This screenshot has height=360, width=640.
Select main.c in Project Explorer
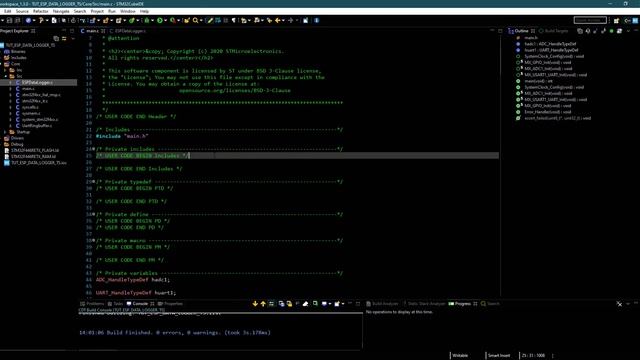click(x=28, y=89)
